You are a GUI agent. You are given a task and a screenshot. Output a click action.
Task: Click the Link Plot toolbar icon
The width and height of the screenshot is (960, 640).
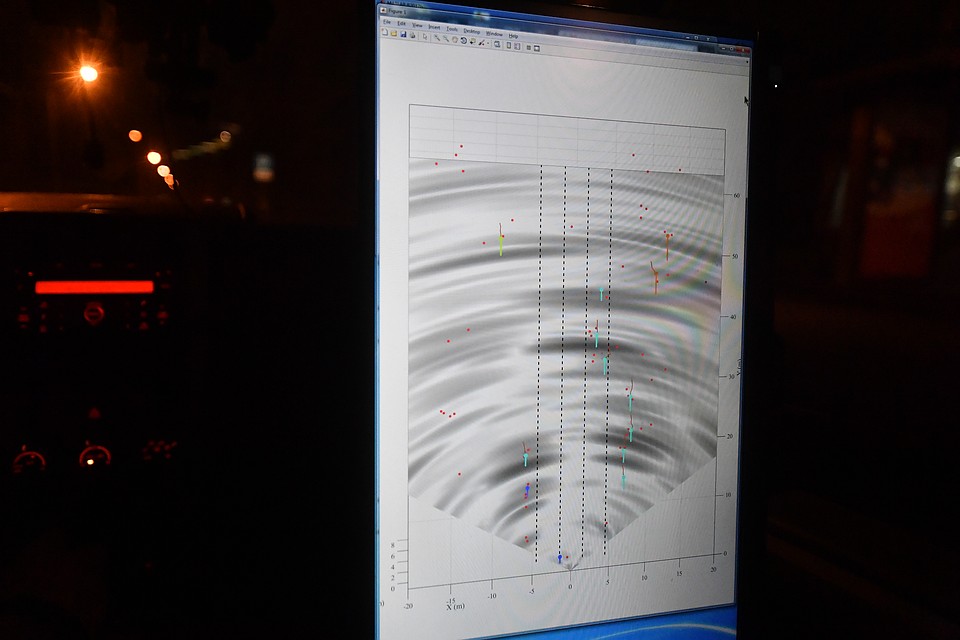[498, 44]
